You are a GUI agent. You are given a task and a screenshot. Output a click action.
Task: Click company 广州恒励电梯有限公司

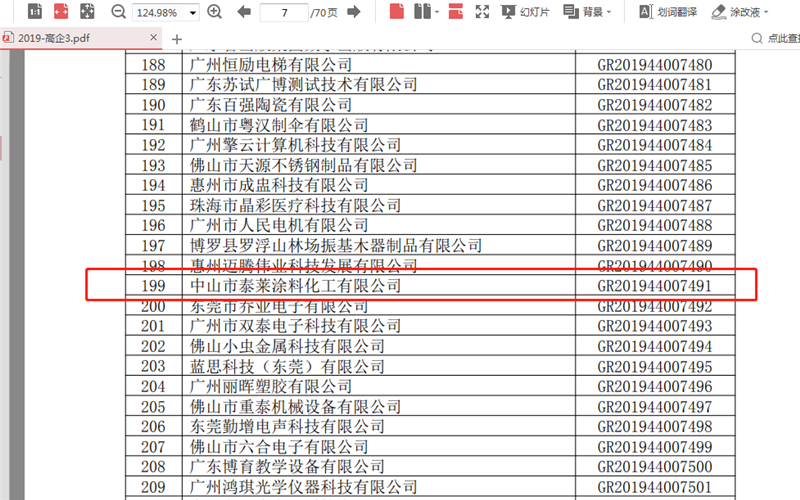pyautogui.click(x=271, y=65)
